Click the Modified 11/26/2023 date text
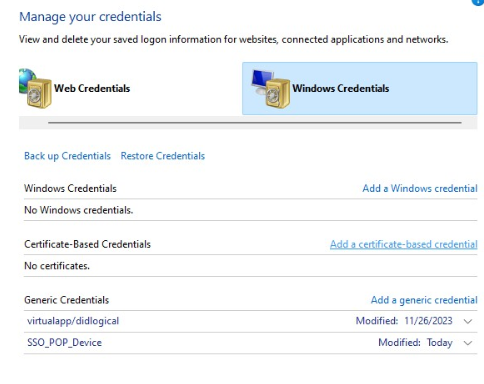The height and width of the screenshot is (384, 484). click(x=404, y=321)
